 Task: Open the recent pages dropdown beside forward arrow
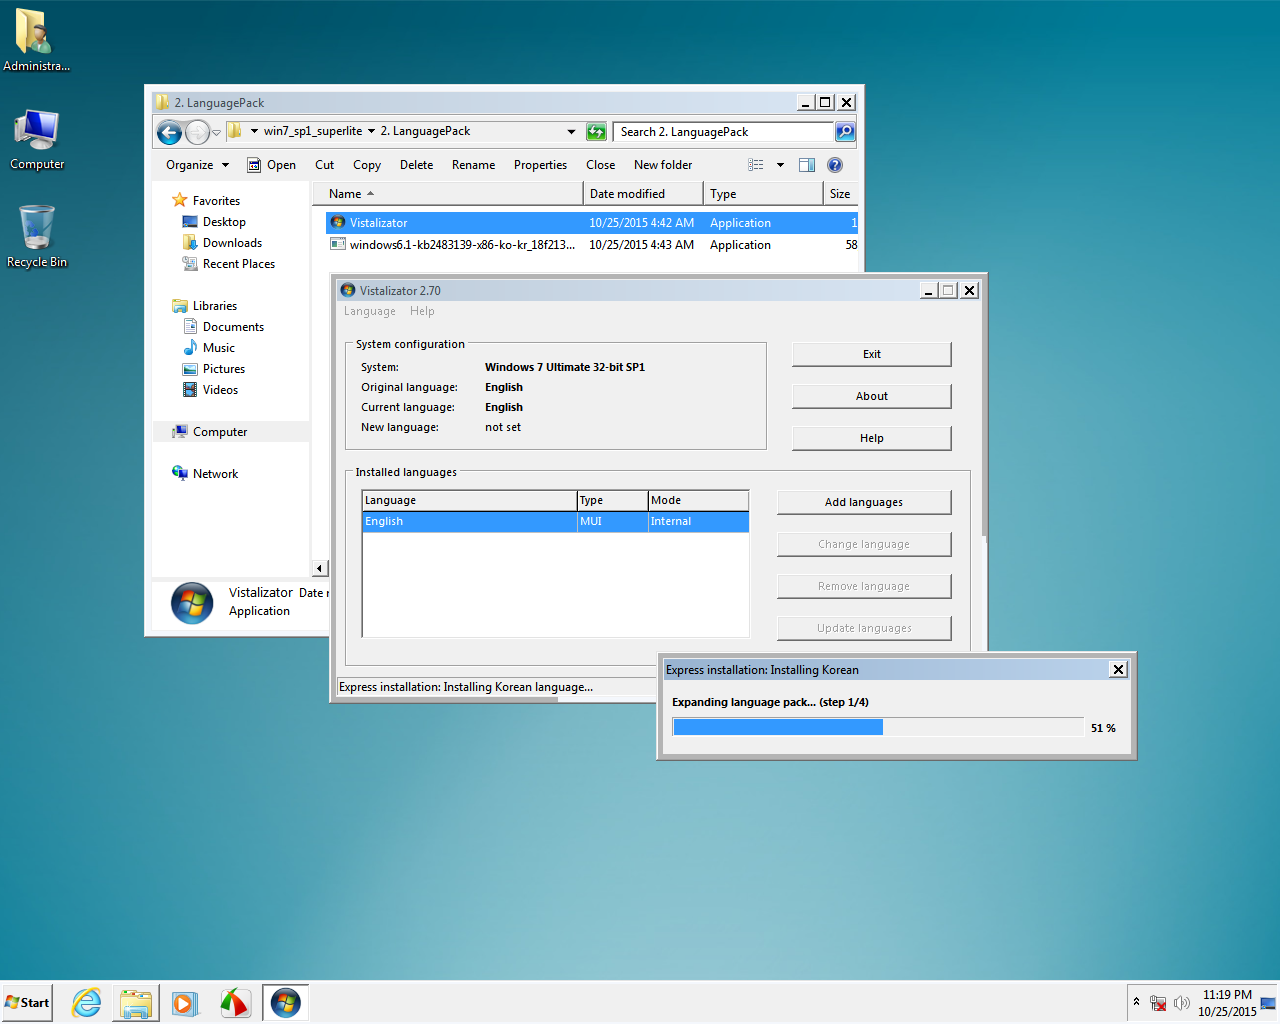click(216, 132)
